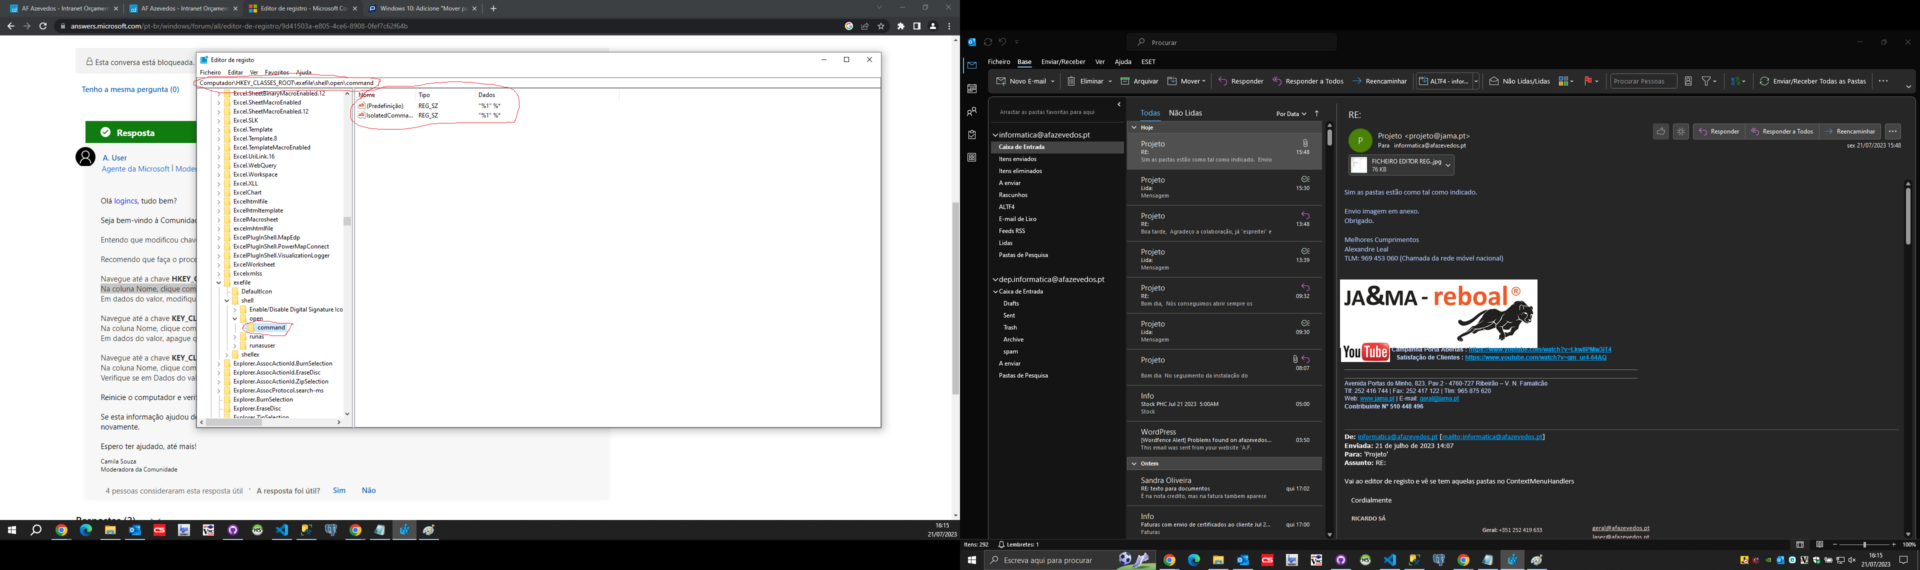Switch the message filter to Não Lidas
1920x570 pixels.
1185,113
